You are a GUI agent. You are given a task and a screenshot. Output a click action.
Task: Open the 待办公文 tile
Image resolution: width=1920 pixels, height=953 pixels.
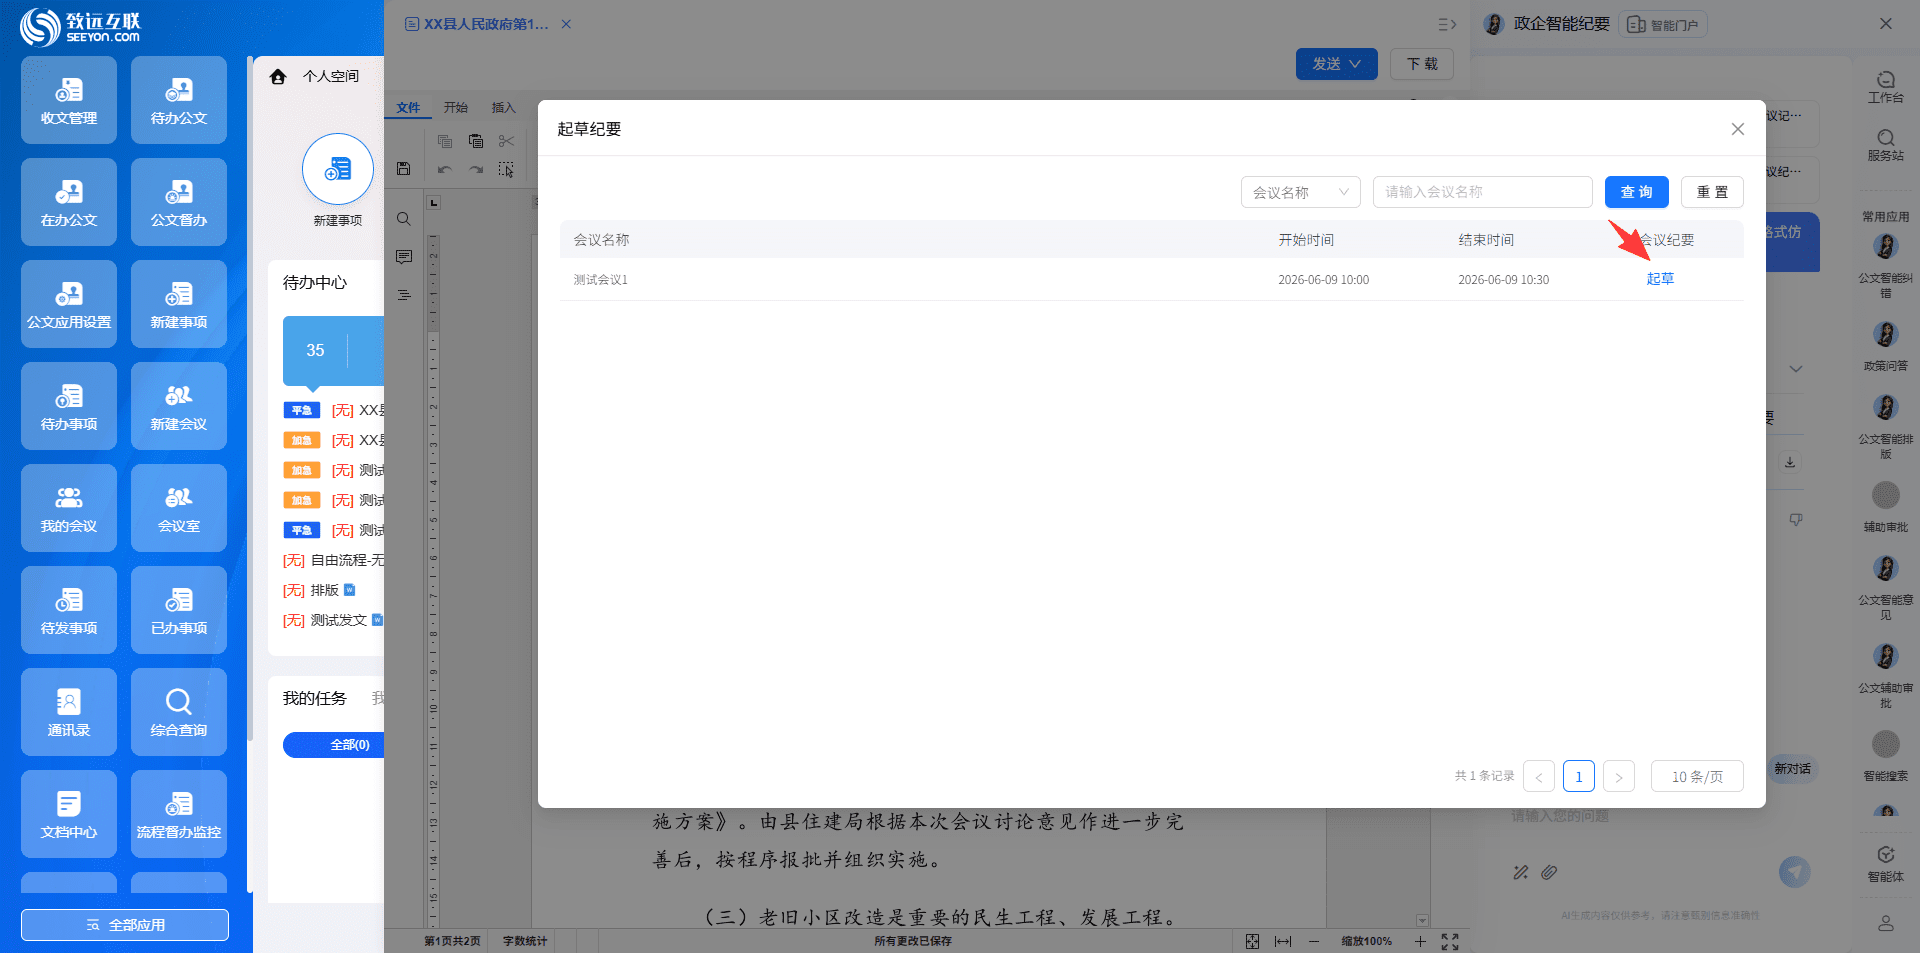pyautogui.click(x=179, y=100)
